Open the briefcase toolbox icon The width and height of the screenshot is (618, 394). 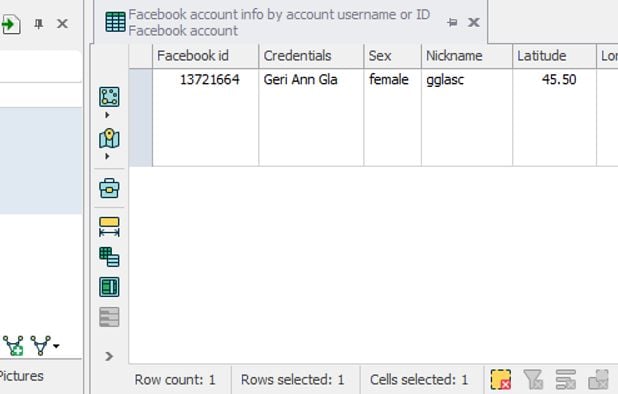109,188
